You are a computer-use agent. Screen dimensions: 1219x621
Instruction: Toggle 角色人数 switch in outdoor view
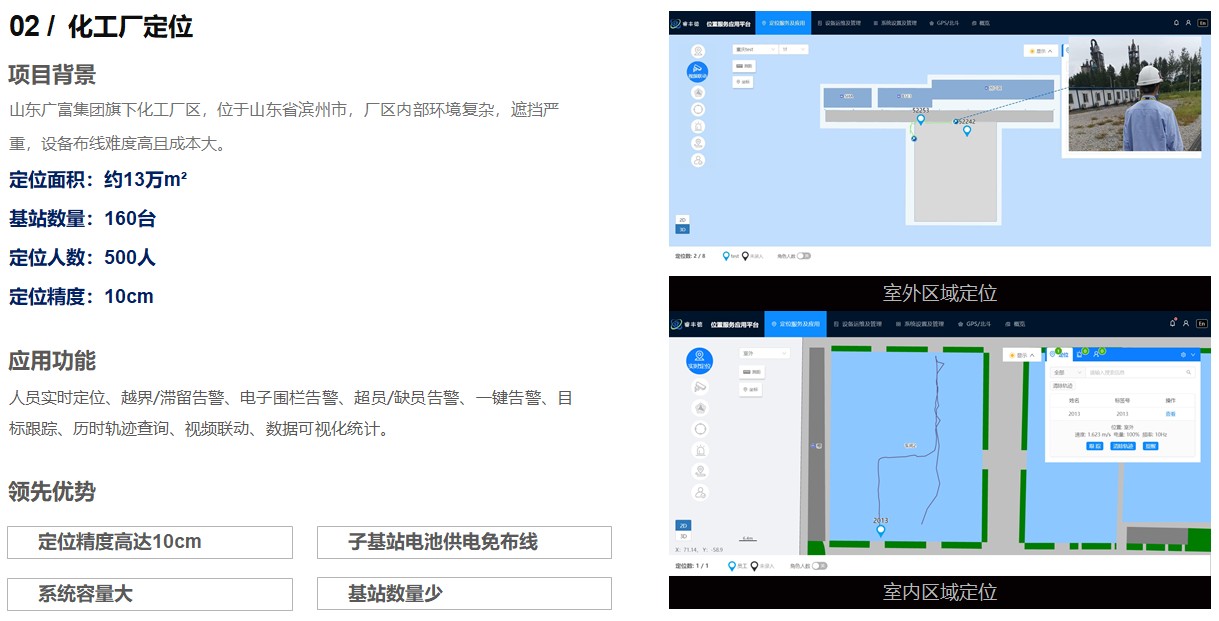pos(804,256)
